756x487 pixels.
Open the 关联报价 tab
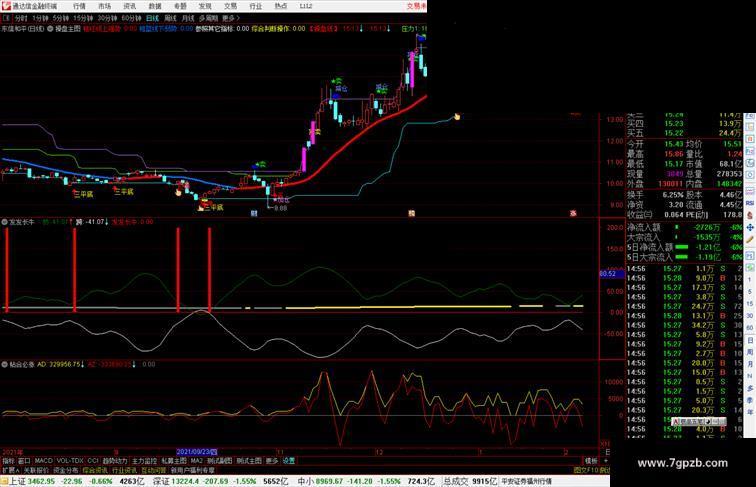(36, 470)
